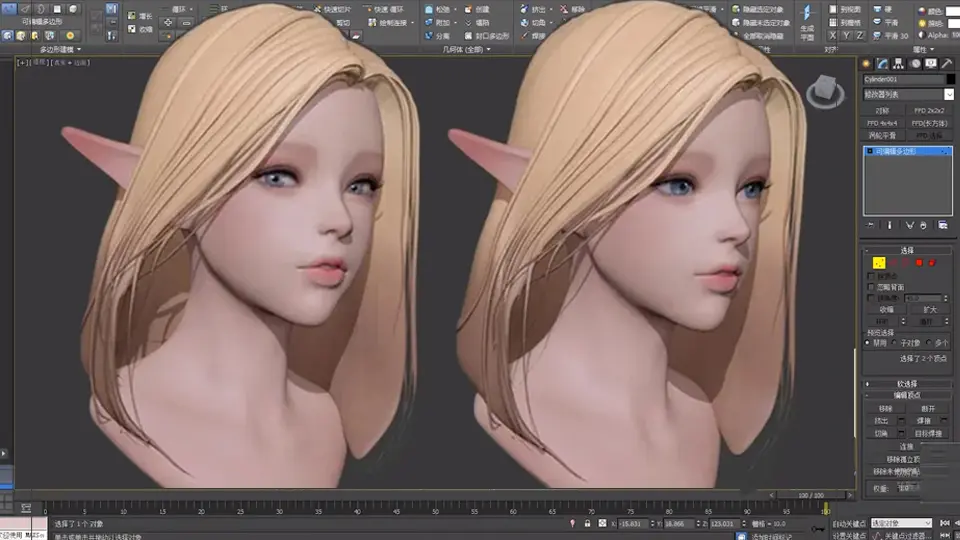Screen dimensions: 960x540
Task: Select Vertex sub-object mode in ribbon
Action: [8, 9]
